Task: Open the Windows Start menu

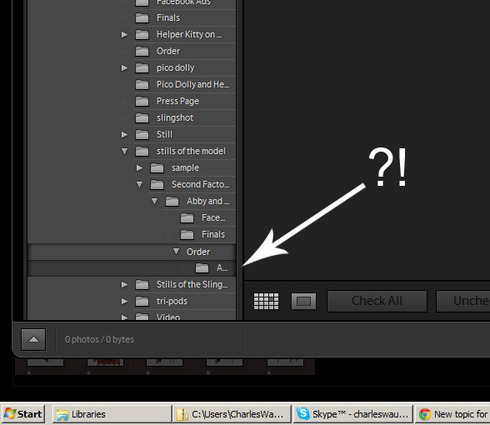Action: (x=23, y=414)
